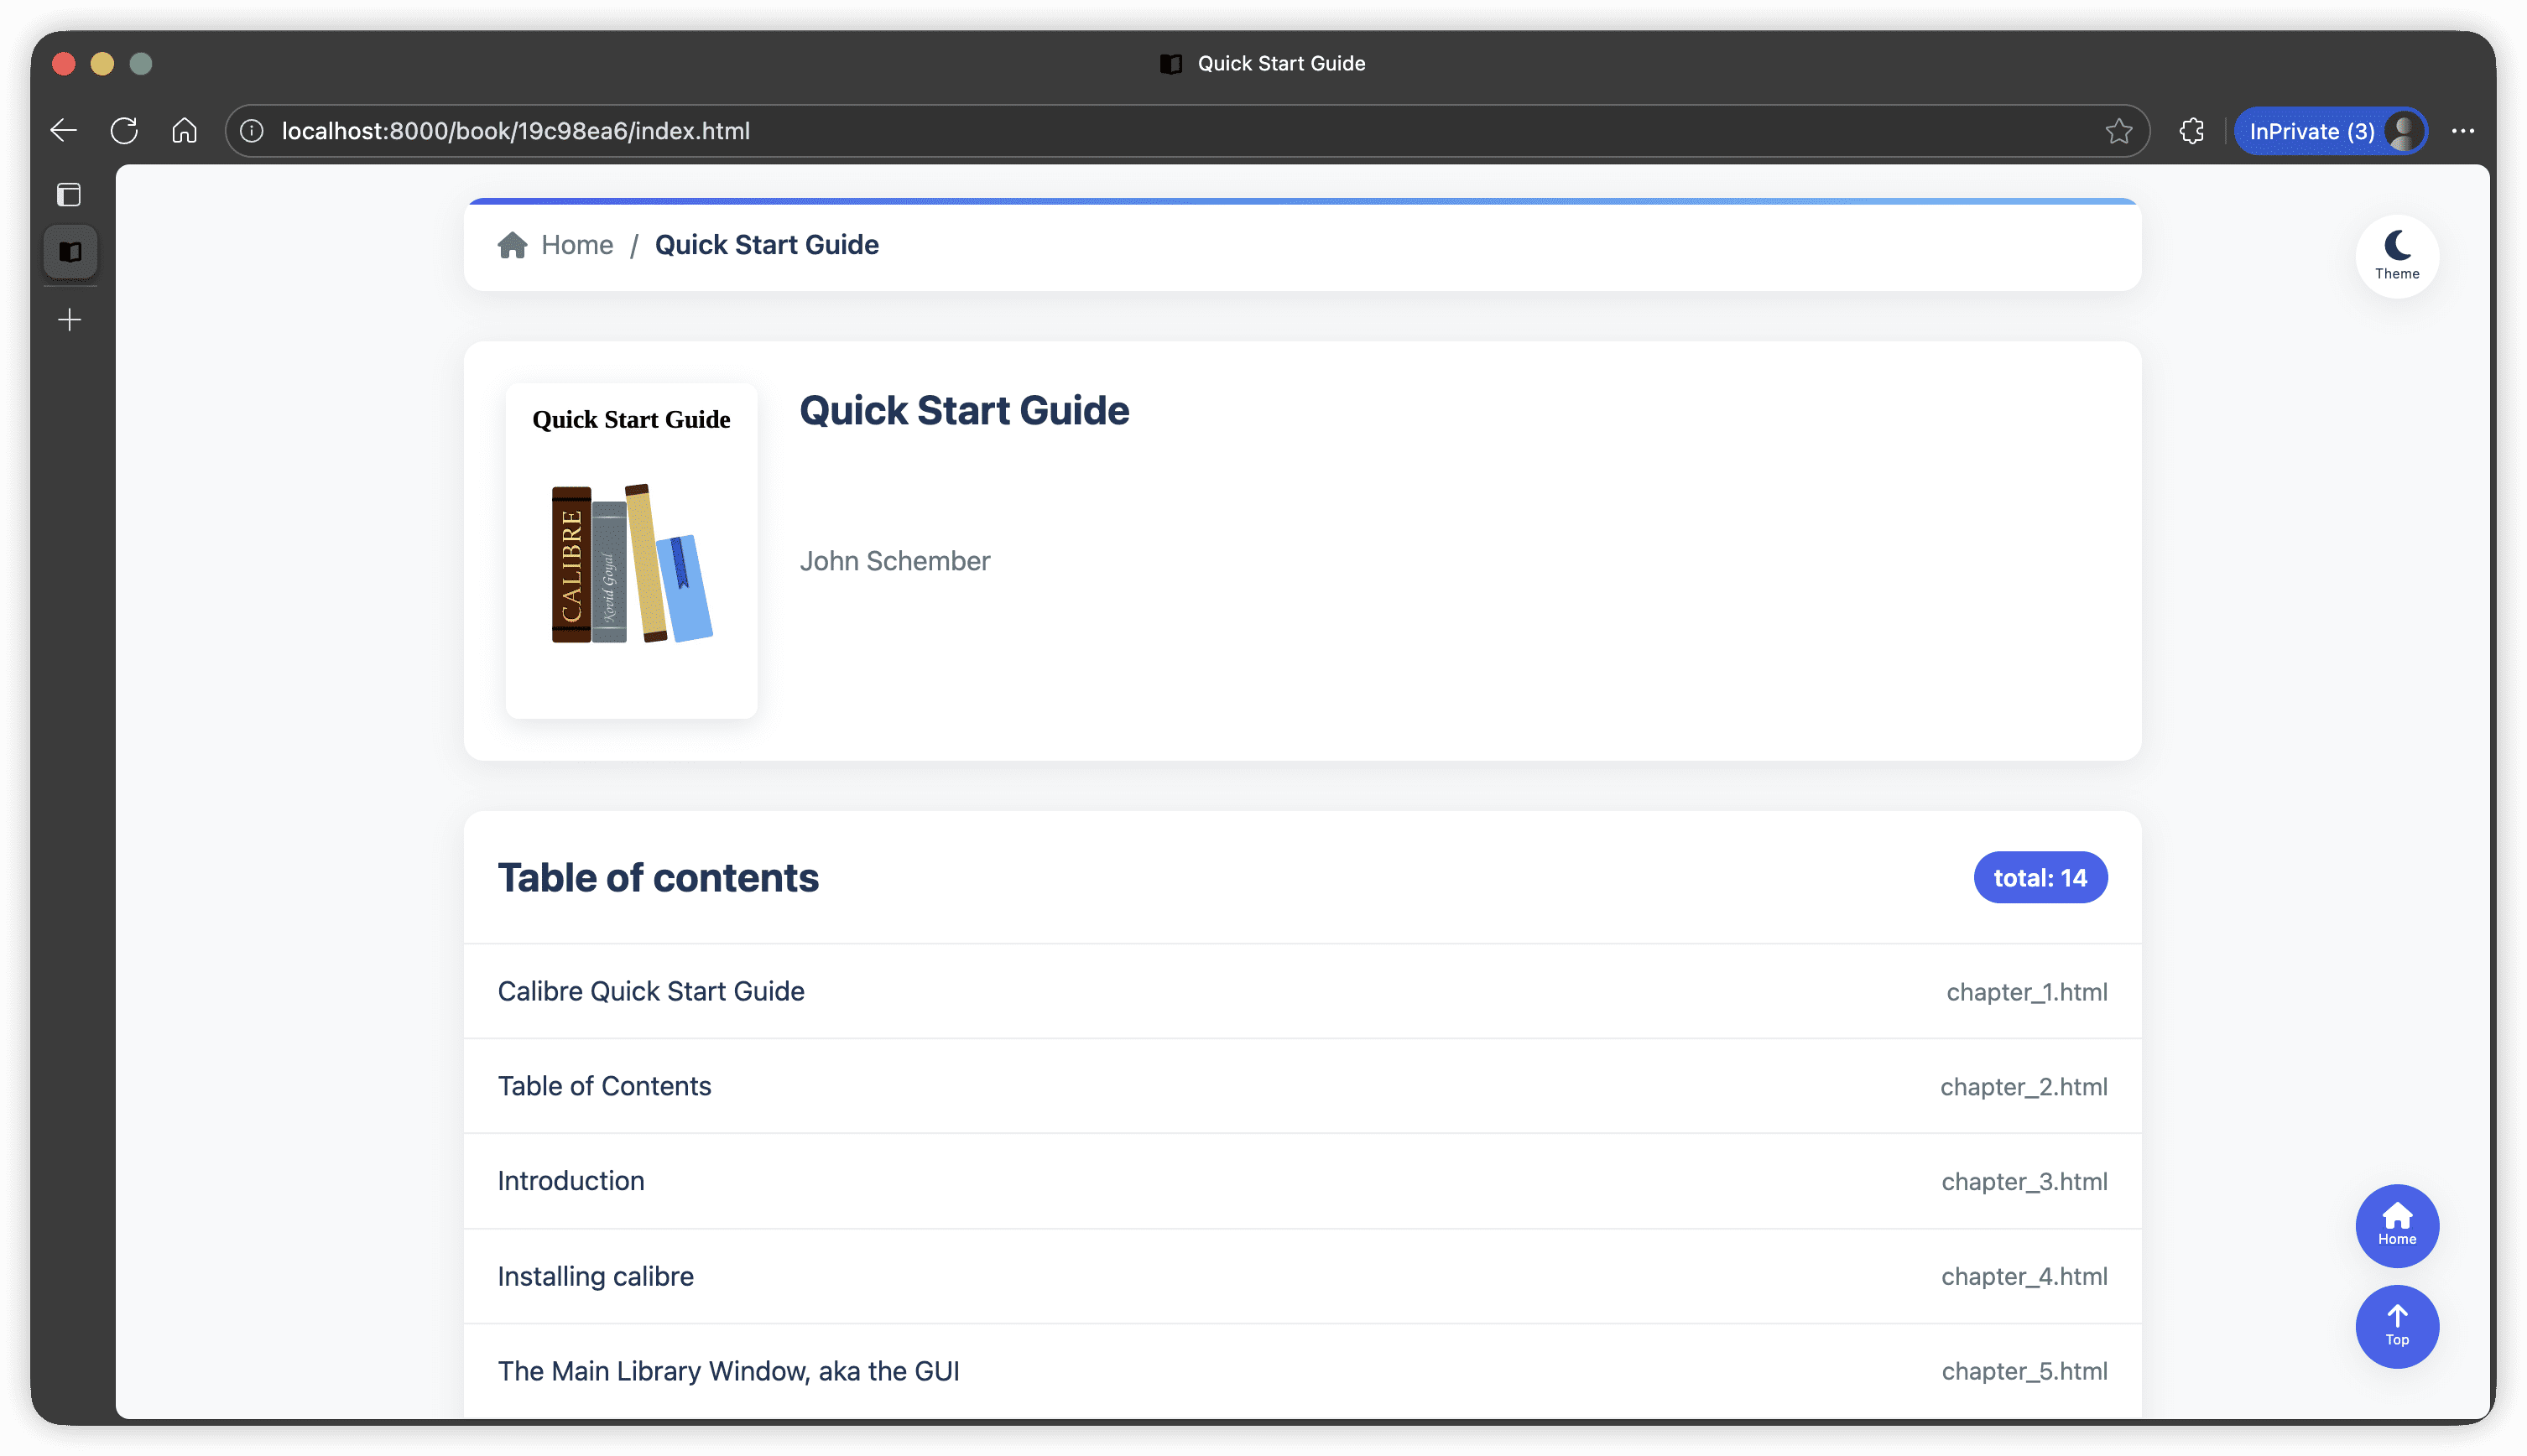The width and height of the screenshot is (2527, 1456).
Task: Add a new tab with the plus icon
Action: (x=69, y=320)
